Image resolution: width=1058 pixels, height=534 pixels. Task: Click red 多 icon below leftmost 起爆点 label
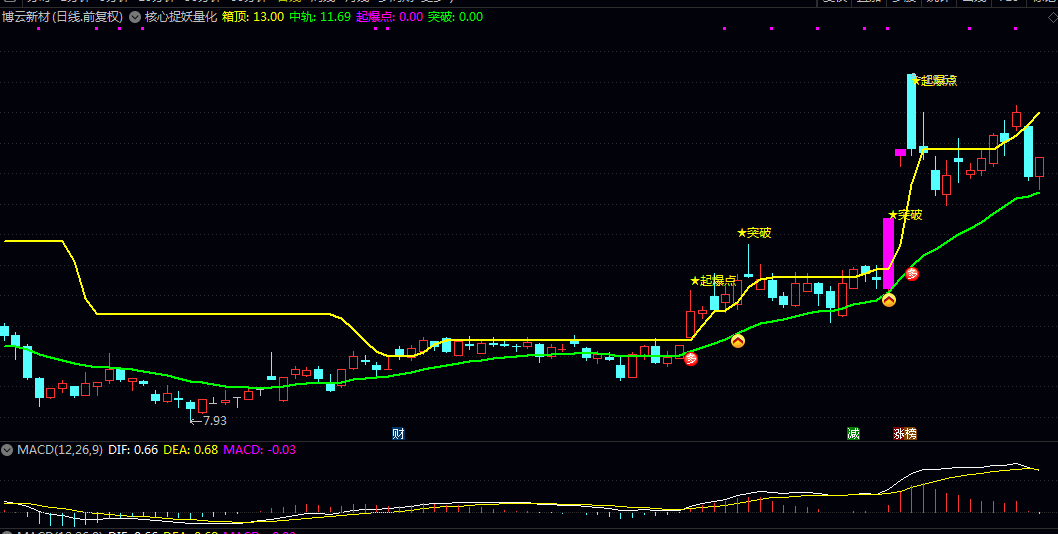point(691,358)
